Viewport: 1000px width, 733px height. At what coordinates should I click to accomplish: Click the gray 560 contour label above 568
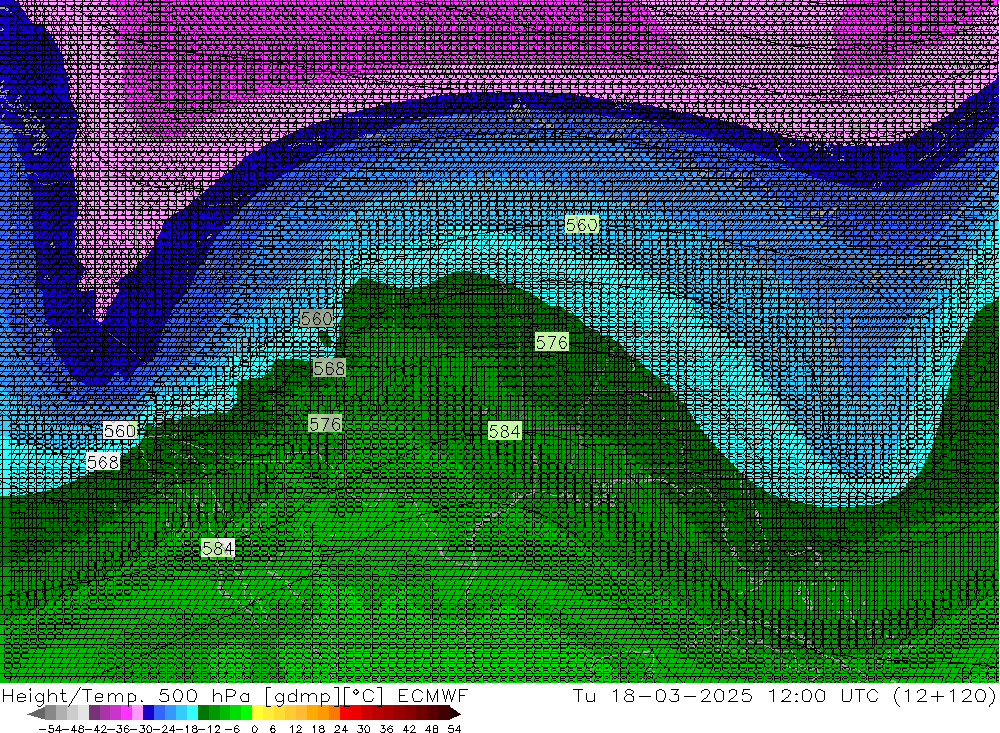(x=316, y=318)
